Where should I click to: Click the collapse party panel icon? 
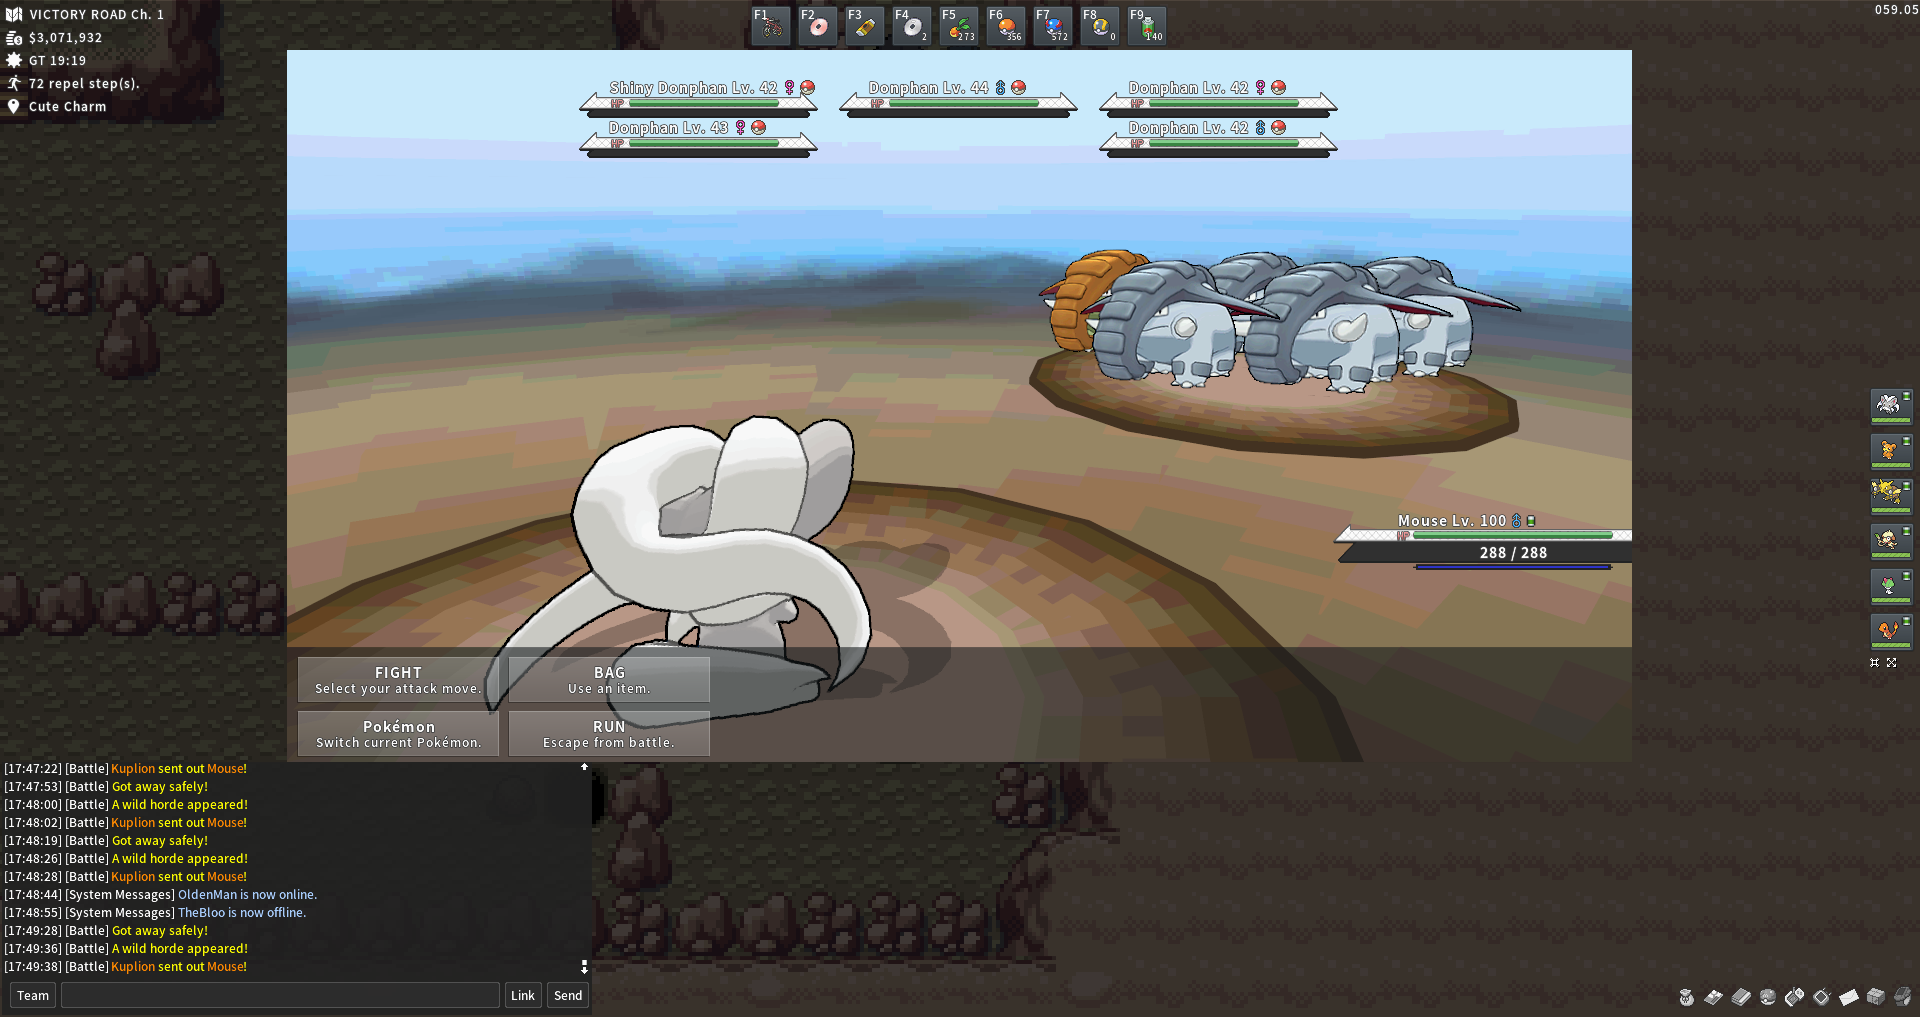pos(1875,663)
